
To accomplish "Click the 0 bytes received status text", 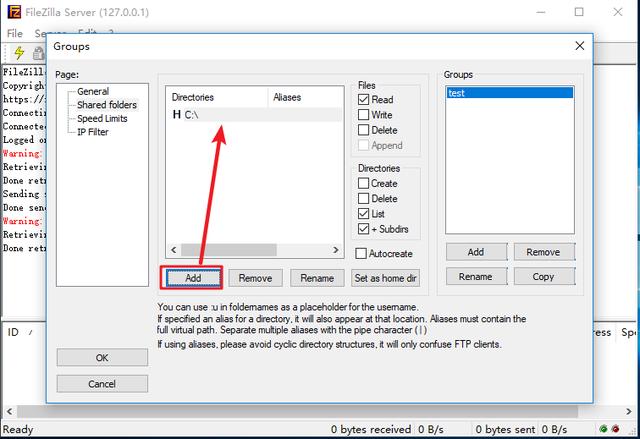I will [371, 429].
